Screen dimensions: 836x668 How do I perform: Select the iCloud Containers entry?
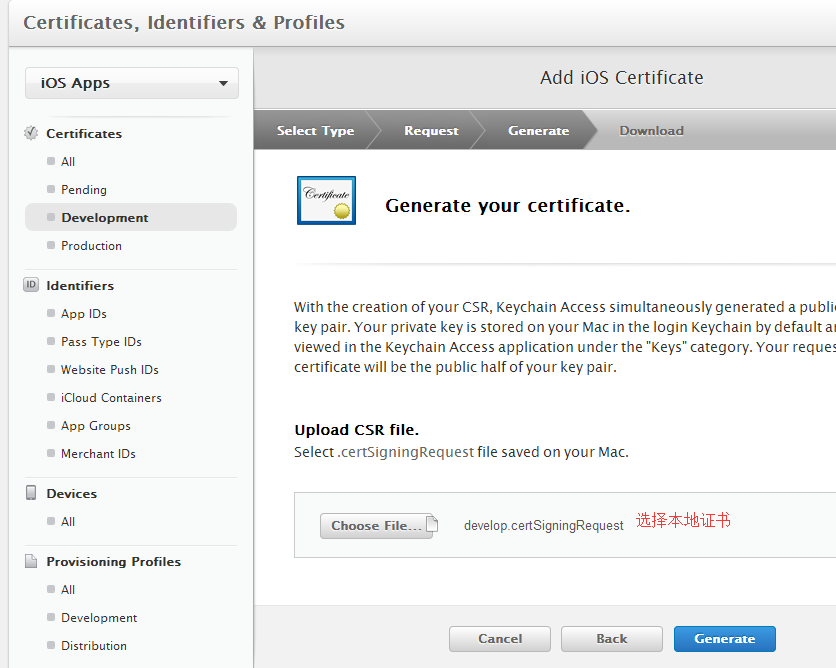[111, 397]
